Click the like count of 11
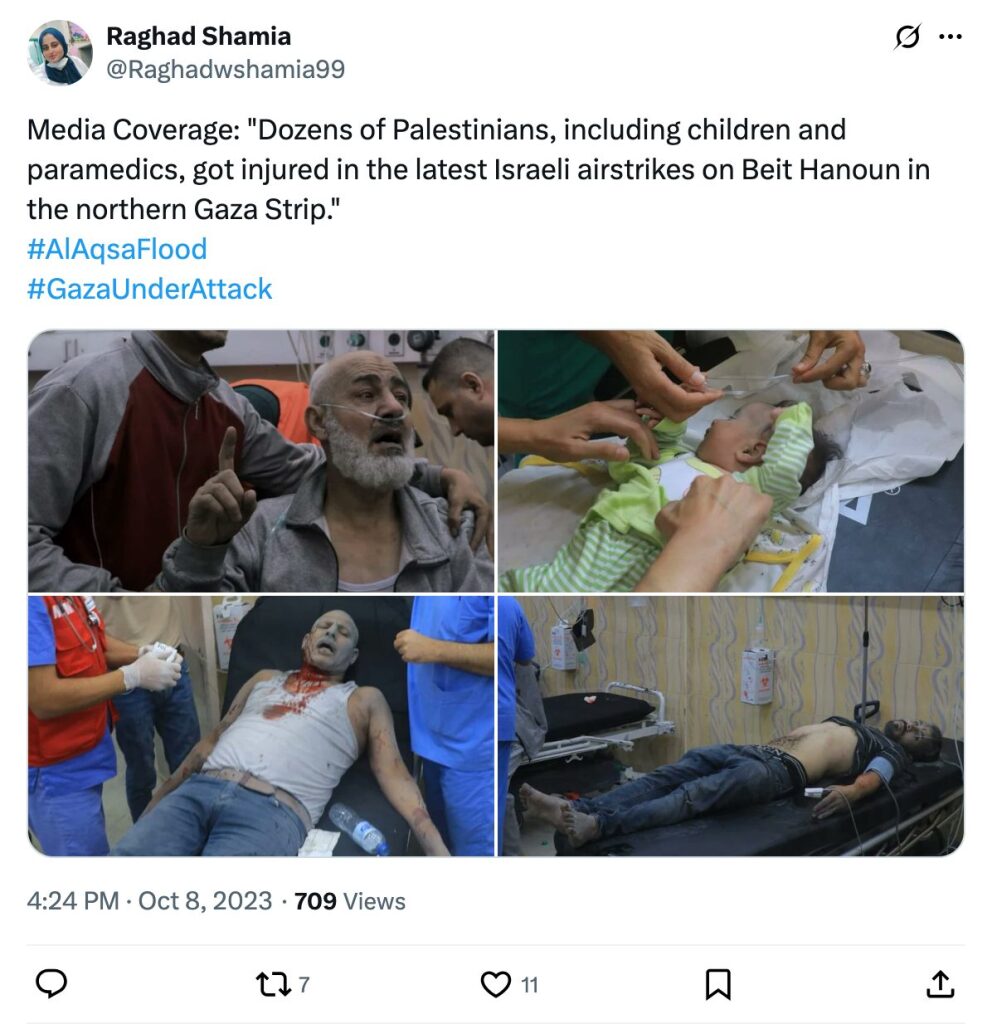This screenshot has height=1024, width=992. [x=530, y=985]
